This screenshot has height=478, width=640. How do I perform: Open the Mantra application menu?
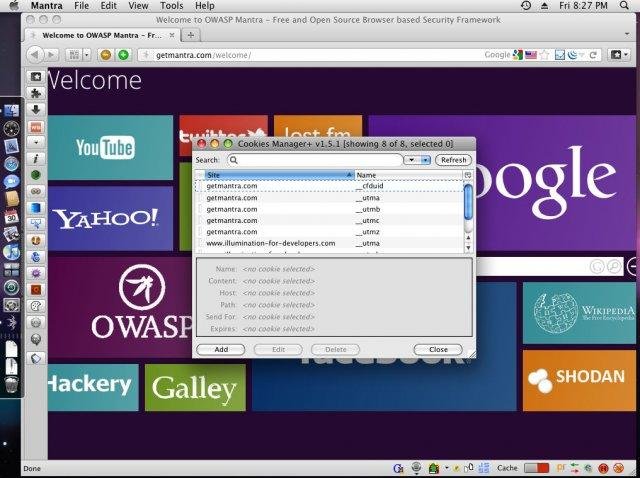click(x=47, y=6)
